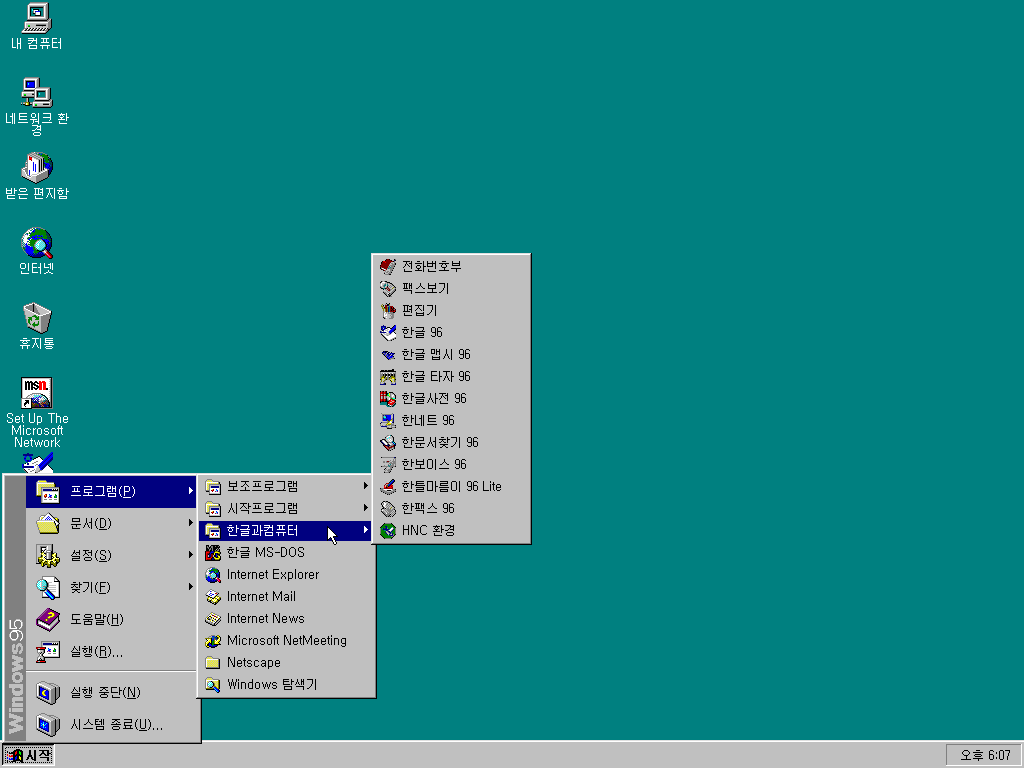Click the 시작 Start button

pos(28,756)
